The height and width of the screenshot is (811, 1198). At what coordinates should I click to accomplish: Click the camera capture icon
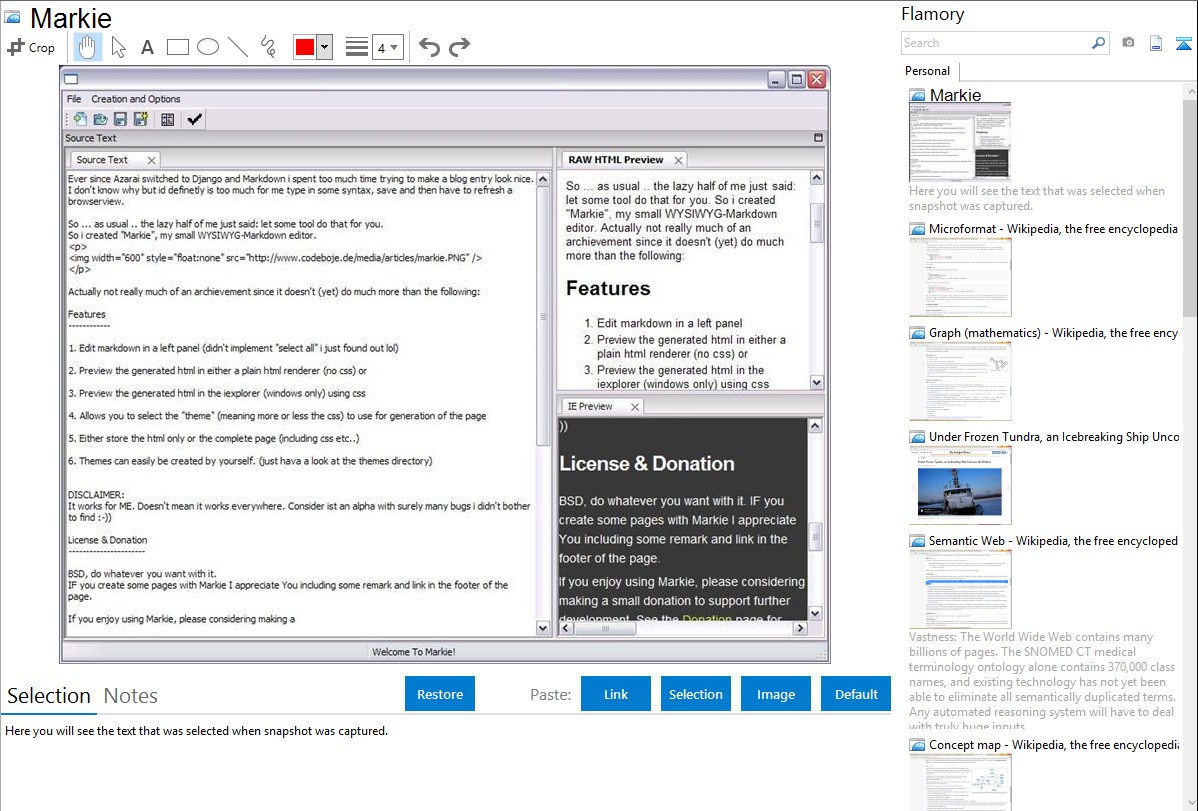tap(1128, 43)
